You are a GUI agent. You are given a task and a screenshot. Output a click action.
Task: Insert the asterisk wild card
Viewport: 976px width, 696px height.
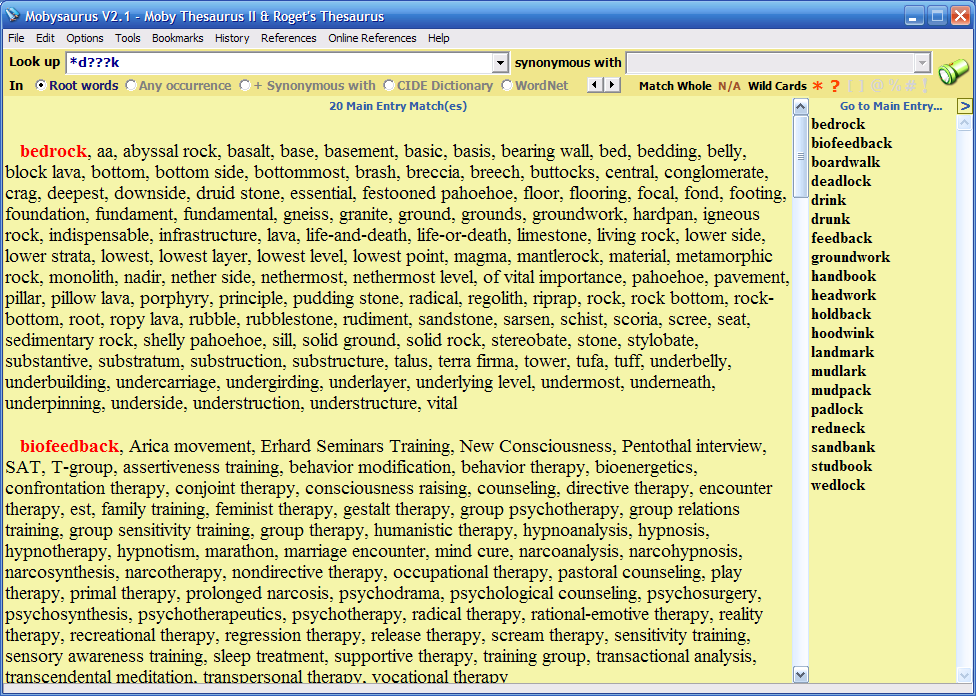818,86
